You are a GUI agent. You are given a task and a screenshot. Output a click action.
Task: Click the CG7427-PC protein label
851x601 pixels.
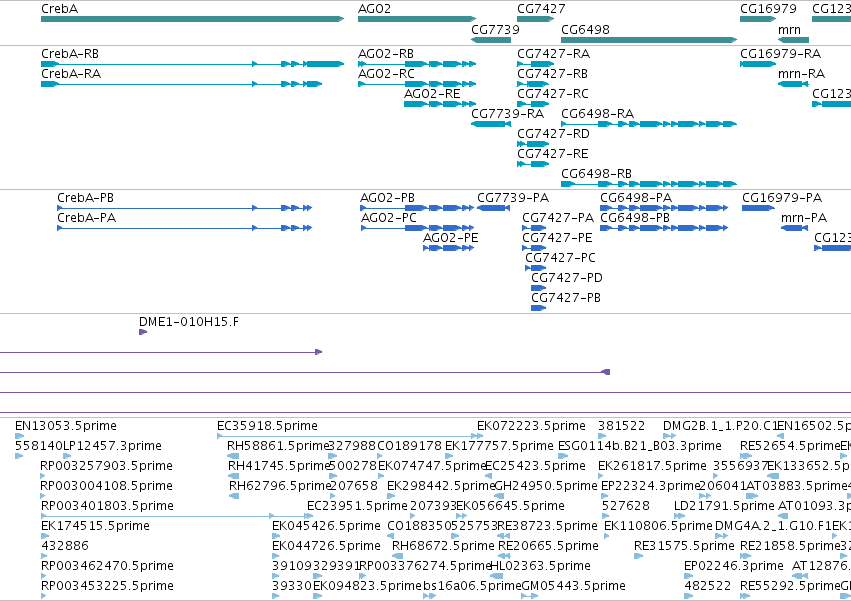560,257
